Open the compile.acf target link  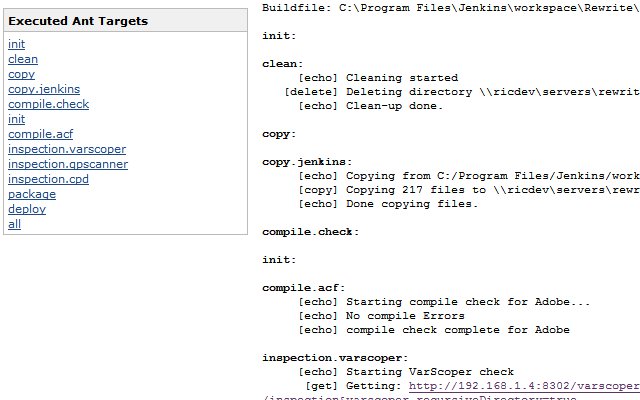point(40,134)
